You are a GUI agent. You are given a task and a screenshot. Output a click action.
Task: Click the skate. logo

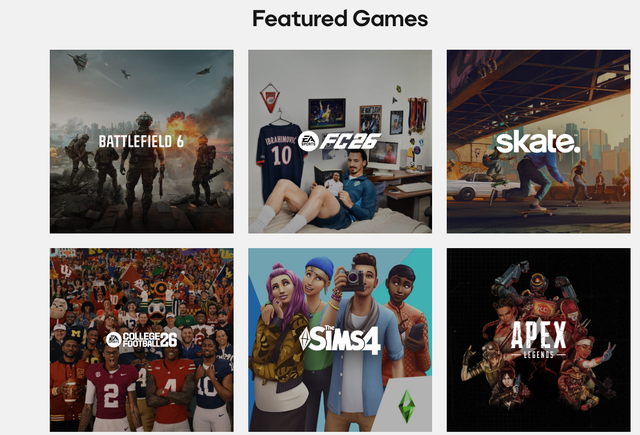538,142
